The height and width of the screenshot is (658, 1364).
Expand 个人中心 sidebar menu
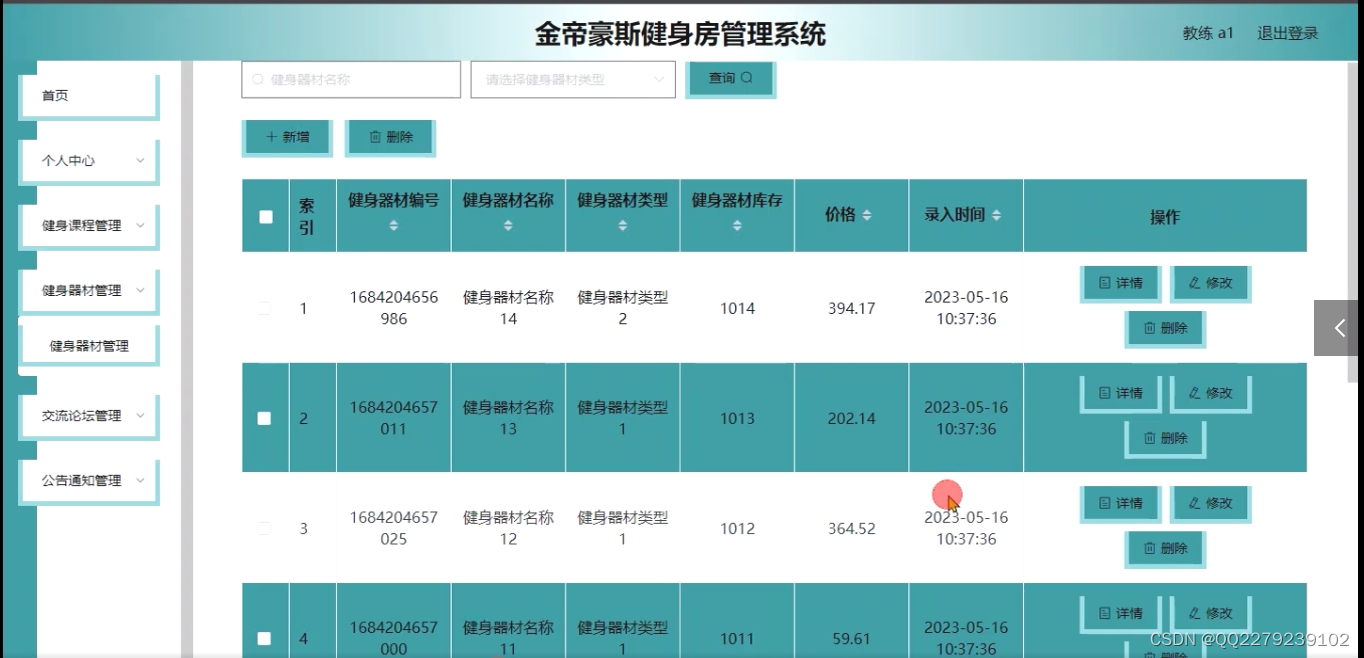88,161
